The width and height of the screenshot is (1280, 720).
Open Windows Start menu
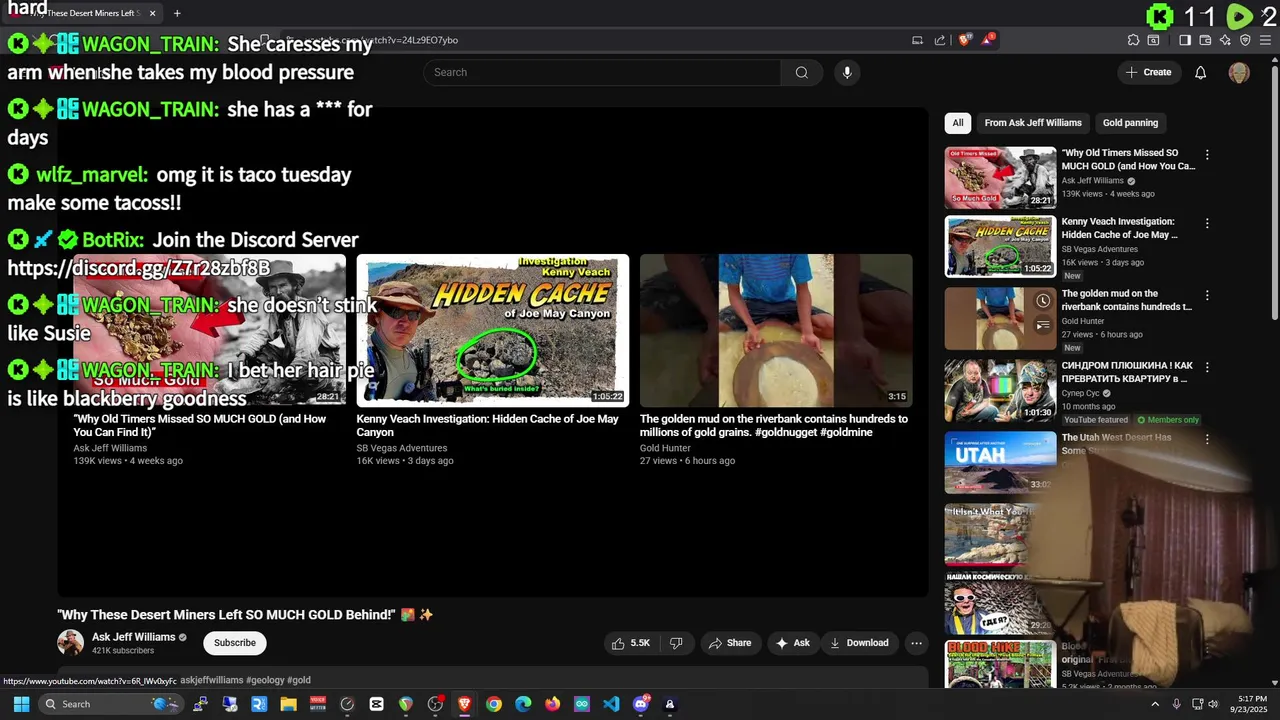coord(21,704)
